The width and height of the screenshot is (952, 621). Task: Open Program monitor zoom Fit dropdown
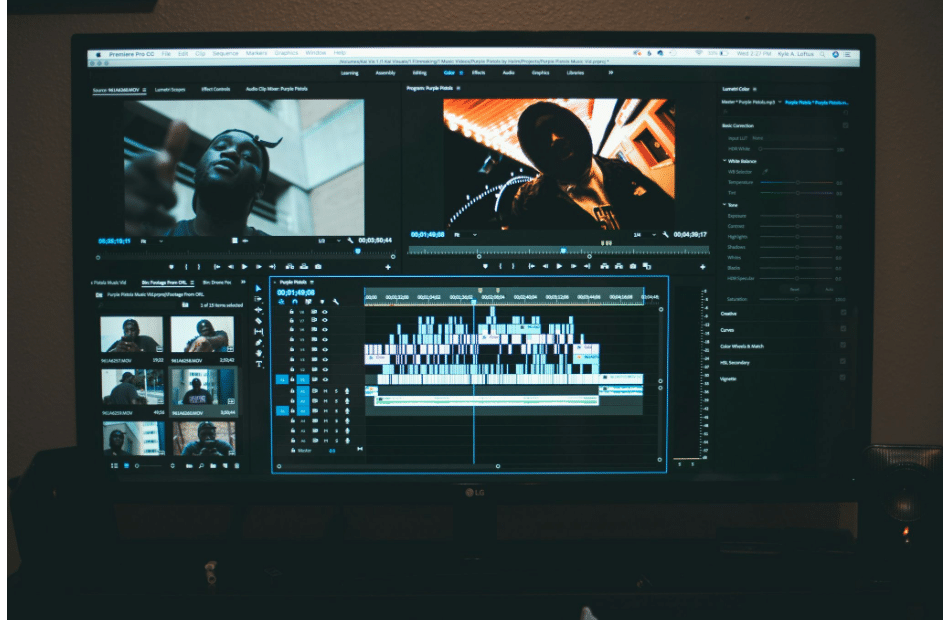click(466, 234)
